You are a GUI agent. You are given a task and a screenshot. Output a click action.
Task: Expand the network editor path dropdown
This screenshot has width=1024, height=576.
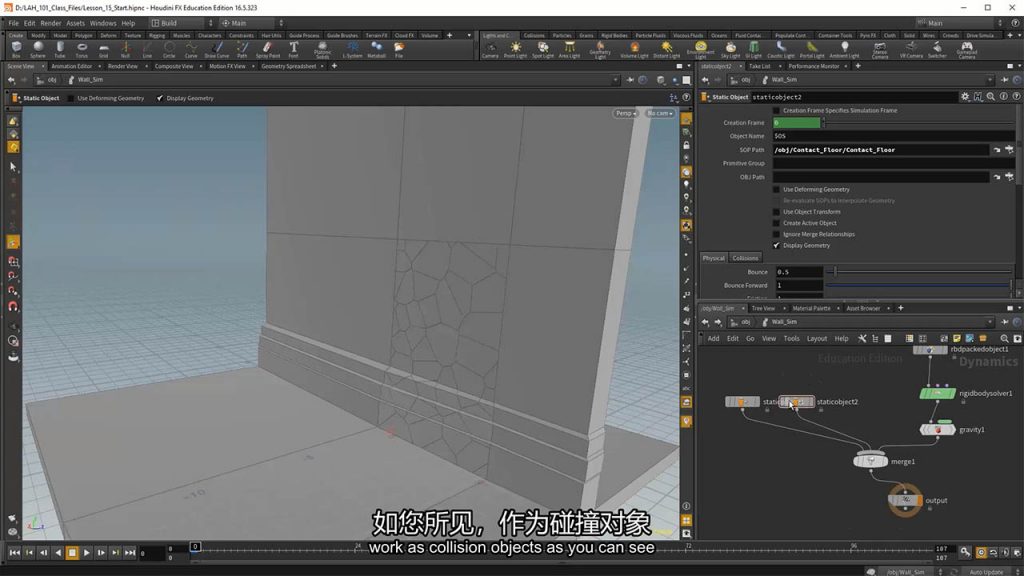pyautogui.click(x=990, y=322)
